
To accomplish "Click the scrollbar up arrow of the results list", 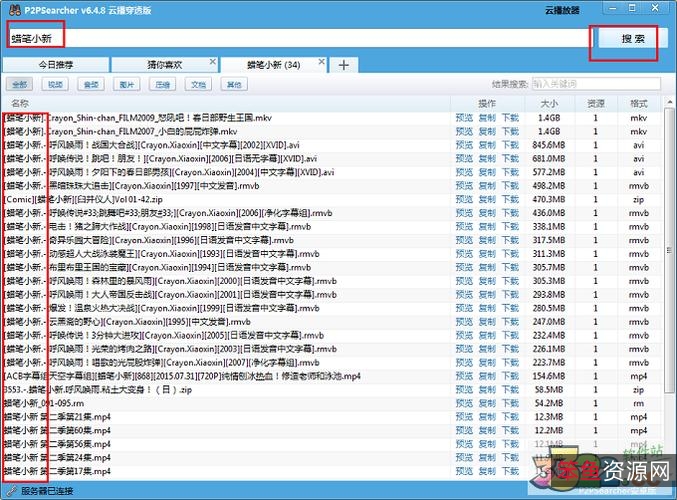I will pos(669,103).
